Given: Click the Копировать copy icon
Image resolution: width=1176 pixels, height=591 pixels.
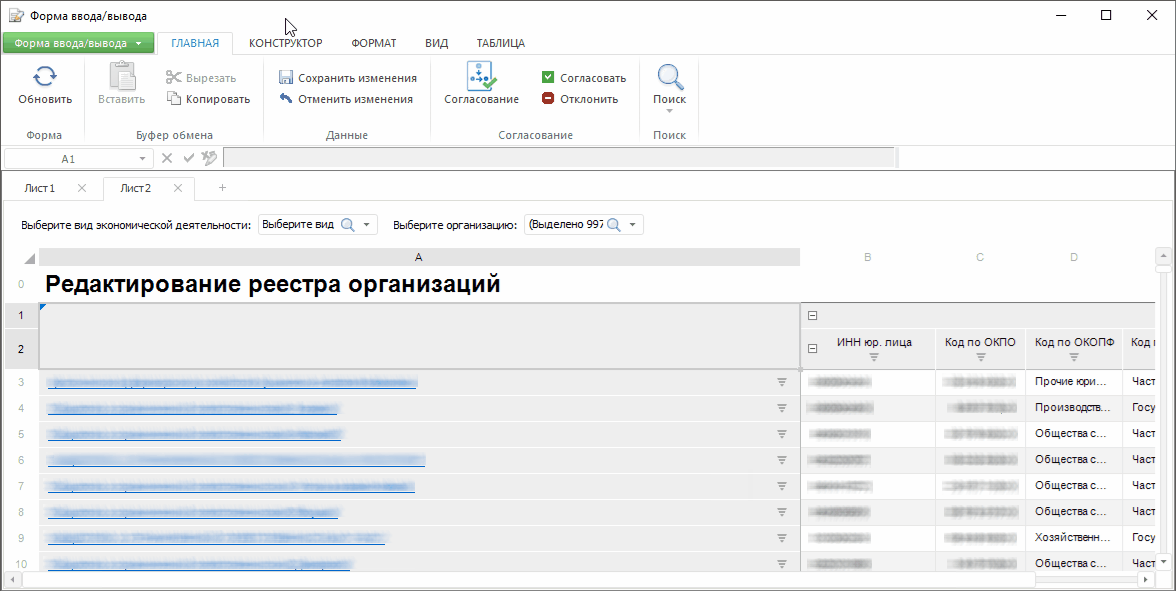Looking at the screenshot, I should coord(174,99).
